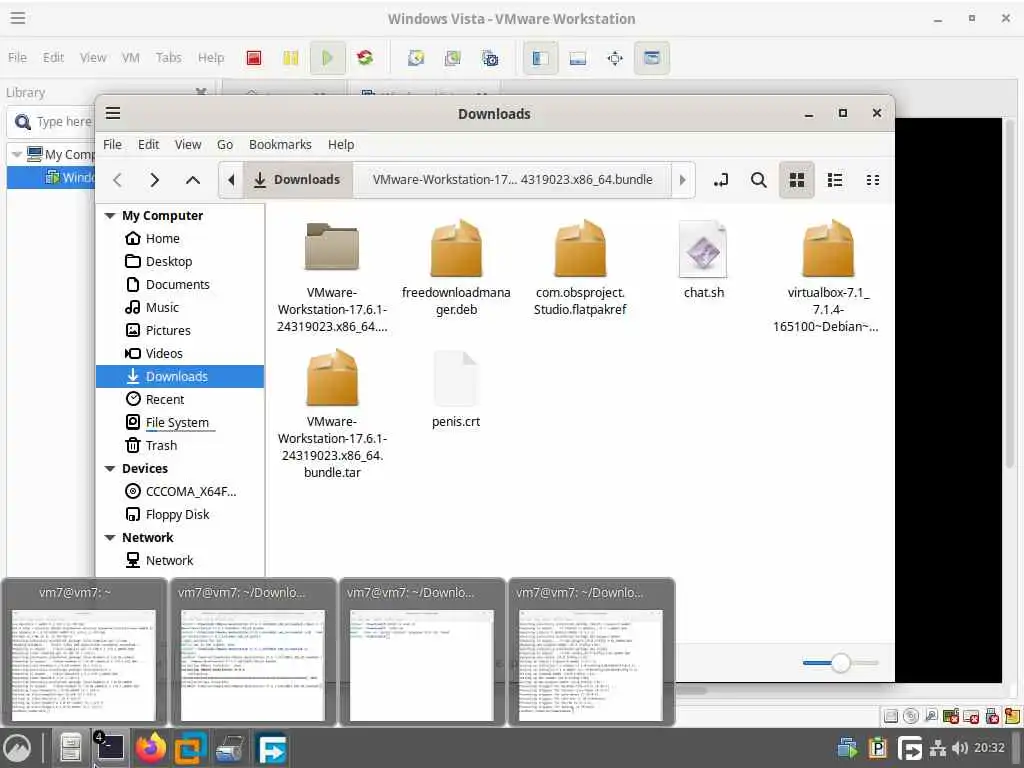Viewport: 1024px width, 768px height.
Task: Click VMware suspend yellow icon
Action: pos(291,58)
